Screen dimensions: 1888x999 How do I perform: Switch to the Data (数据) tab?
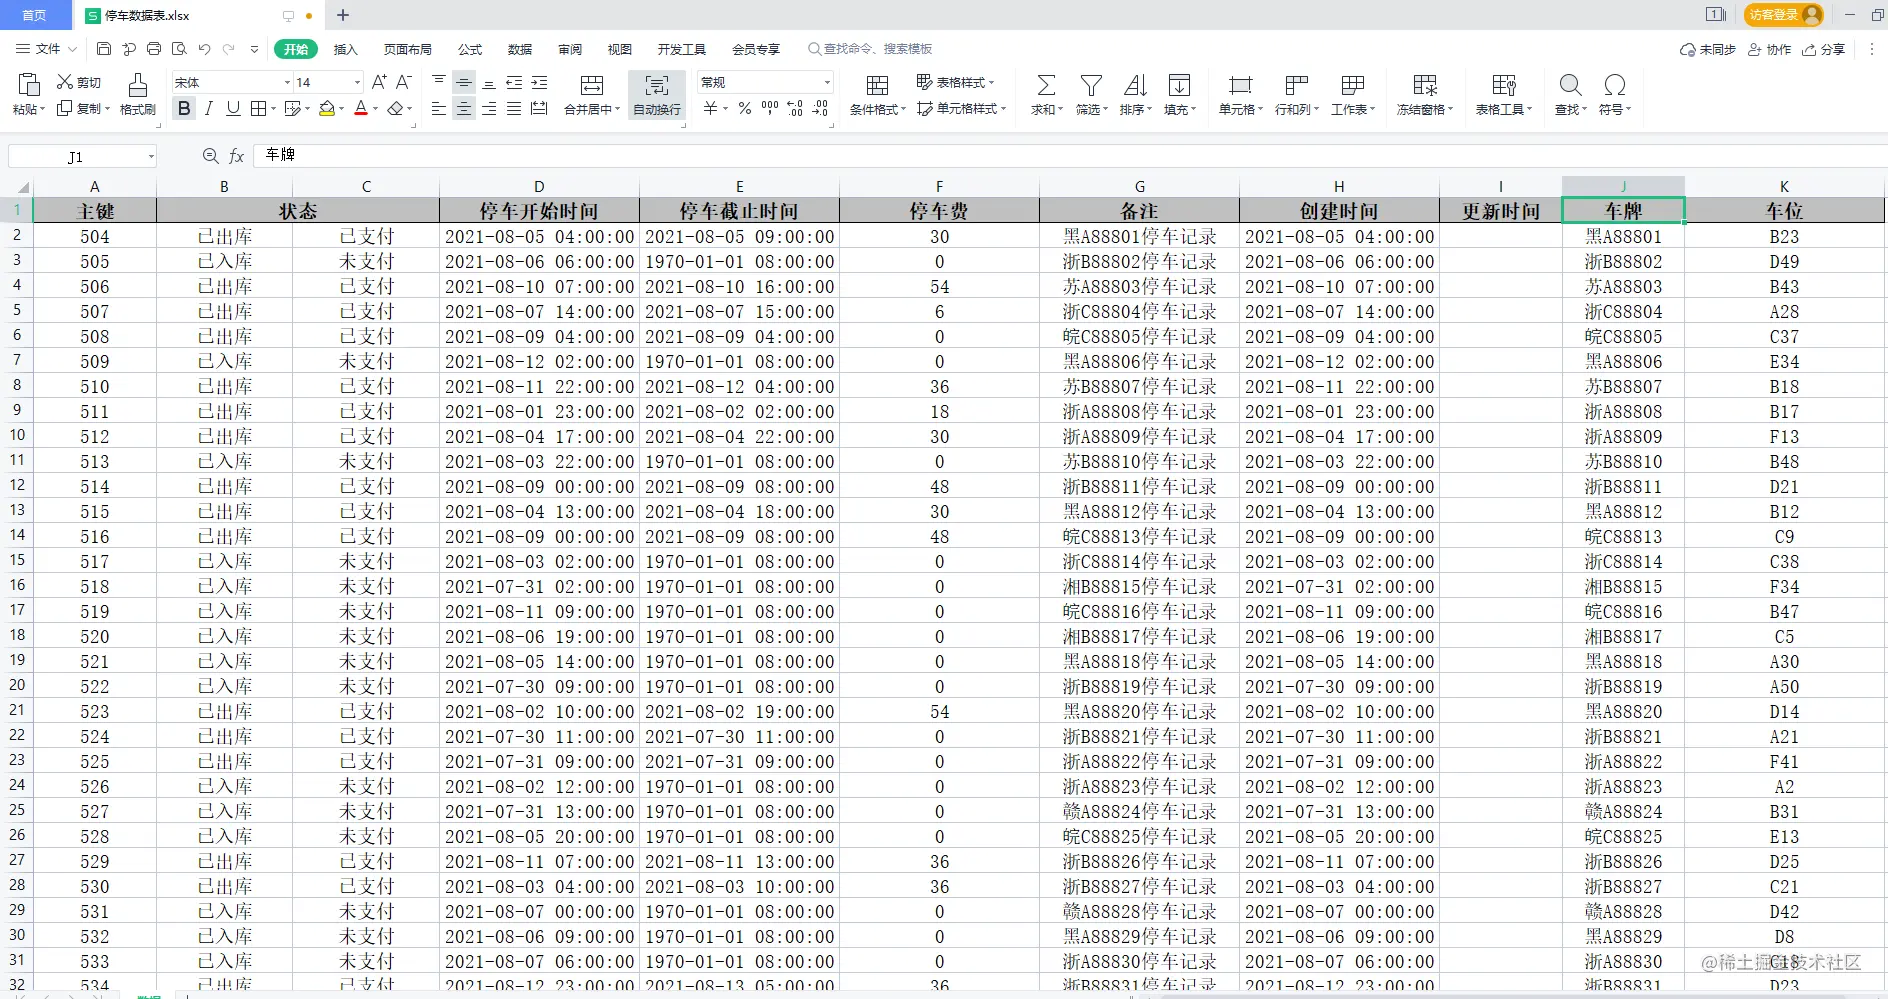click(520, 49)
